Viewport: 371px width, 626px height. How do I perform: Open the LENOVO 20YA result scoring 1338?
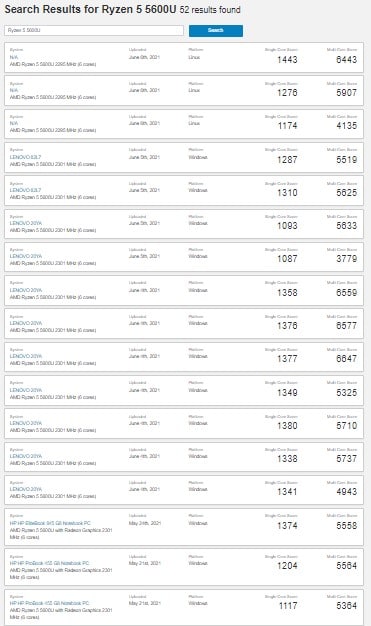tap(26, 456)
